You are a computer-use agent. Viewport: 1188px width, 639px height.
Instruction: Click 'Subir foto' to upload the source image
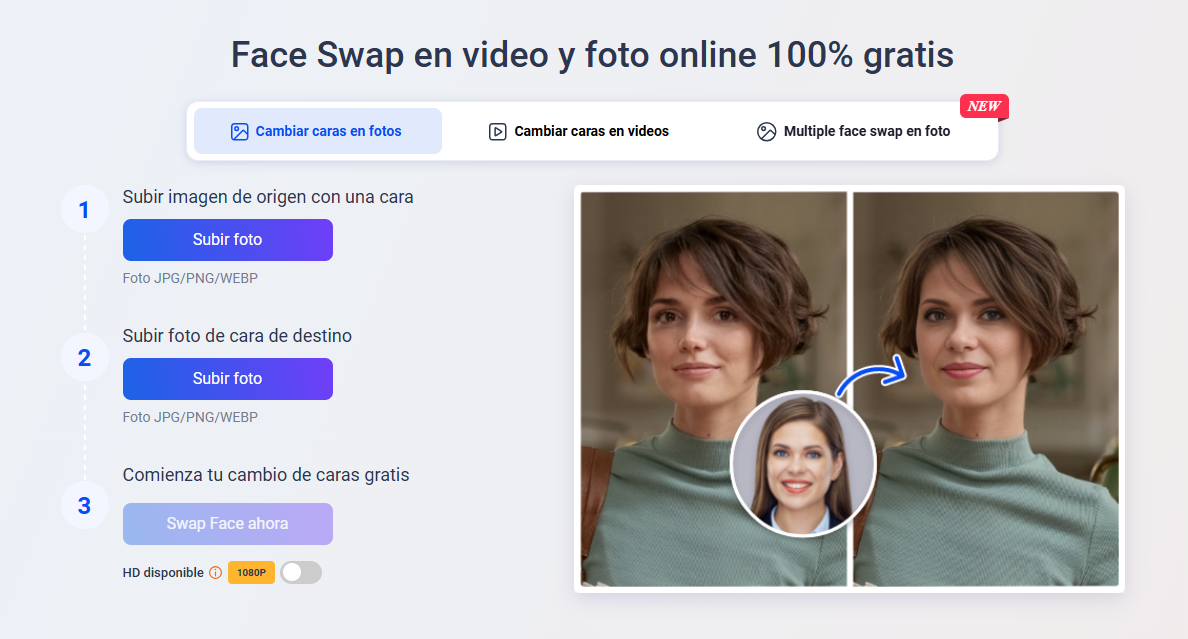point(227,240)
